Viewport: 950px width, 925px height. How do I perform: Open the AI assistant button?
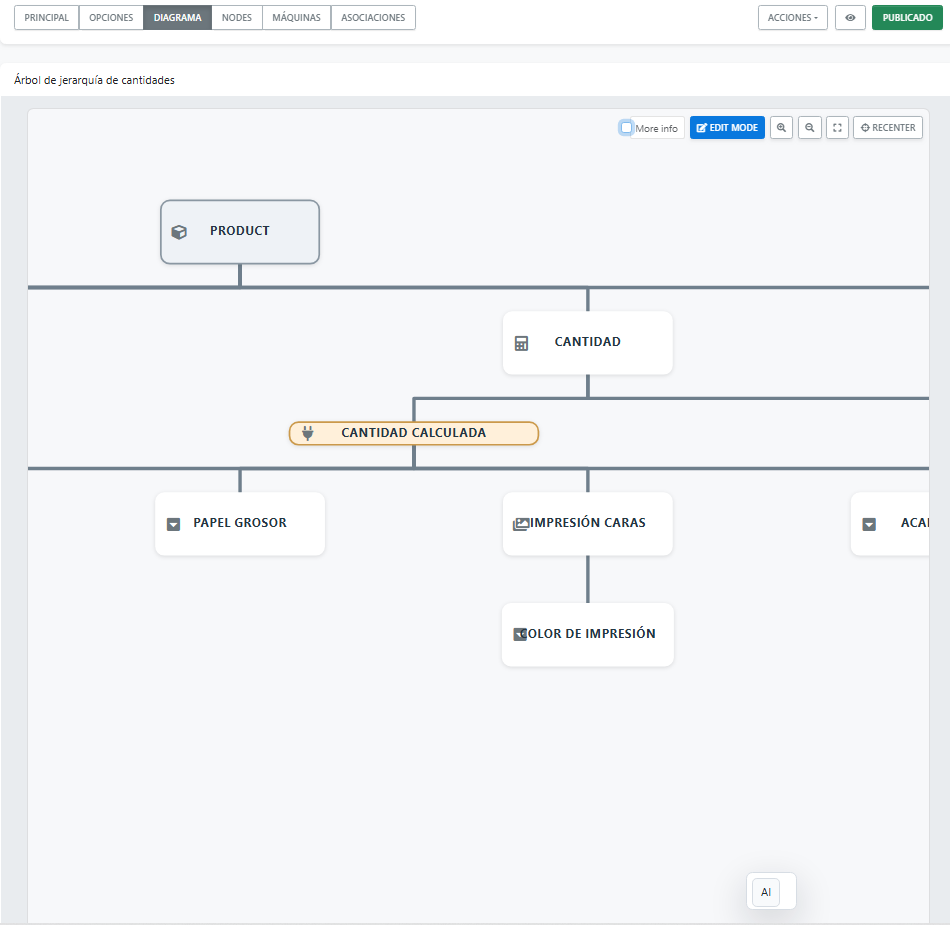[x=766, y=892]
